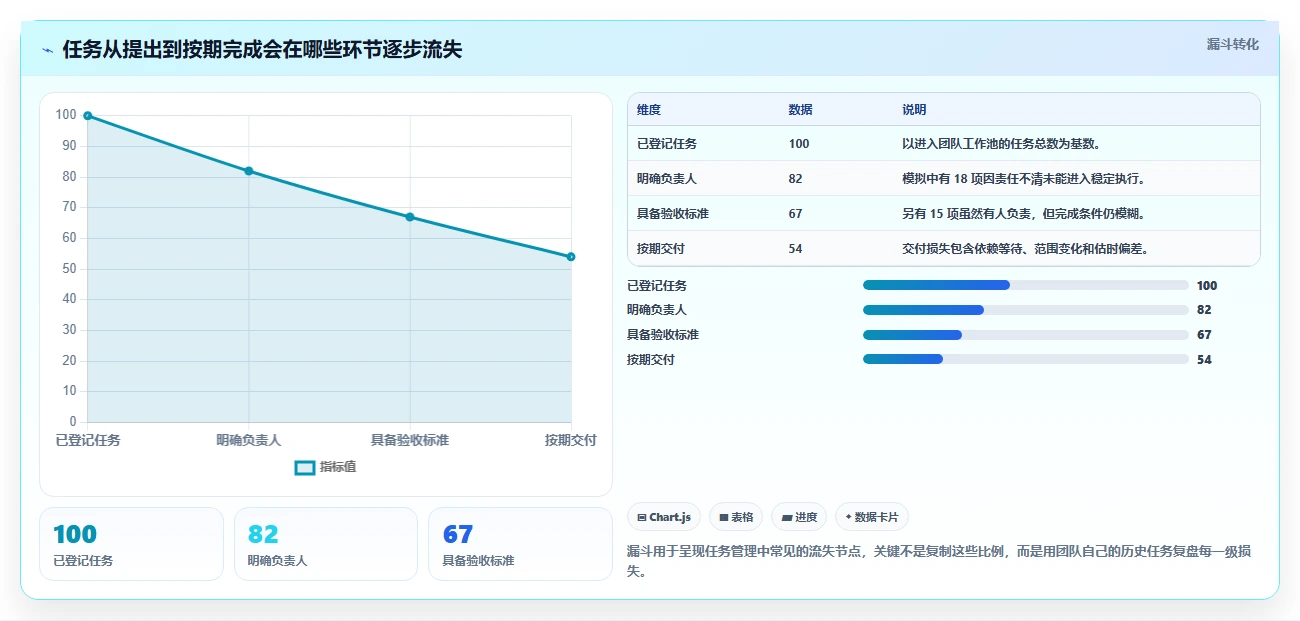
Task: Click the x-axis label 已登记任务 on the chart
Action: pos(88,440)
